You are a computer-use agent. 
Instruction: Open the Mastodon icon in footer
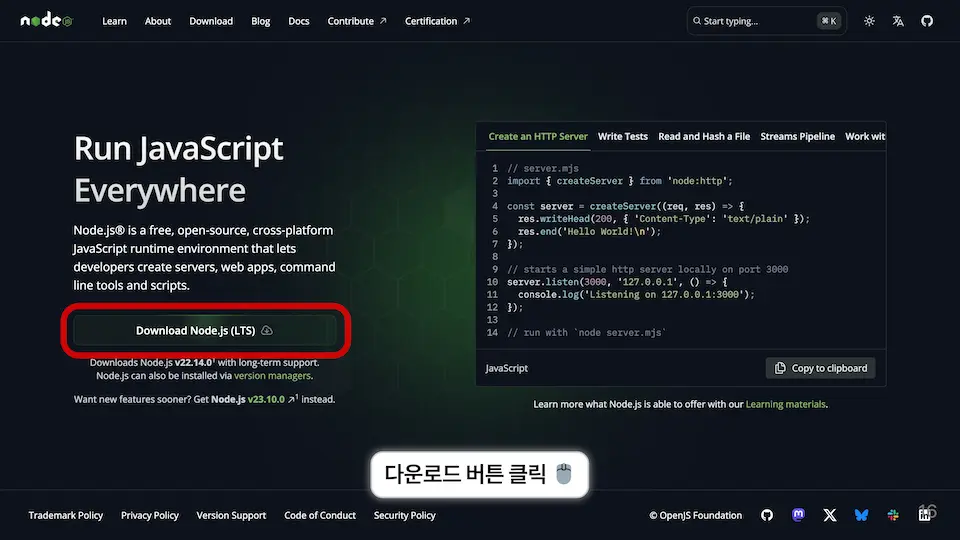pos(798,515)
